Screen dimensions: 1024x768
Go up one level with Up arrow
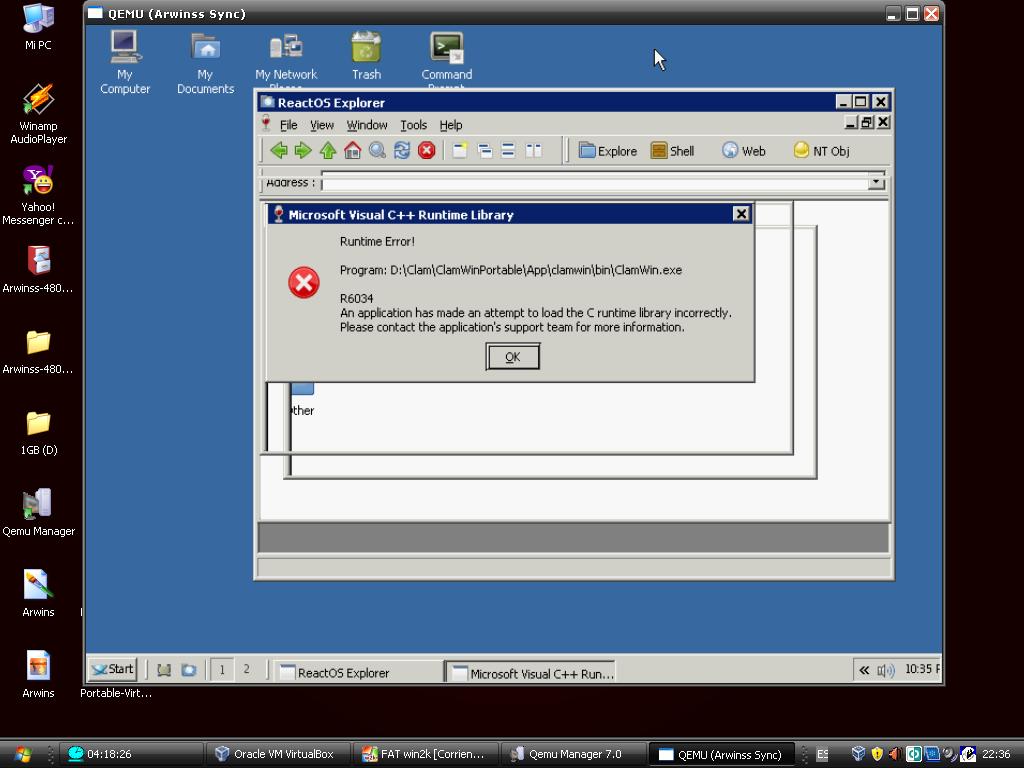coord(328,150)
